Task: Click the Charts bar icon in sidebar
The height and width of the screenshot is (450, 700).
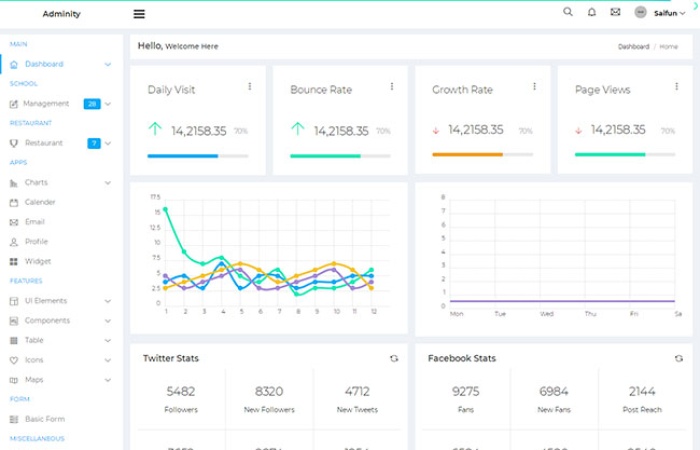Action: (14, 183)
